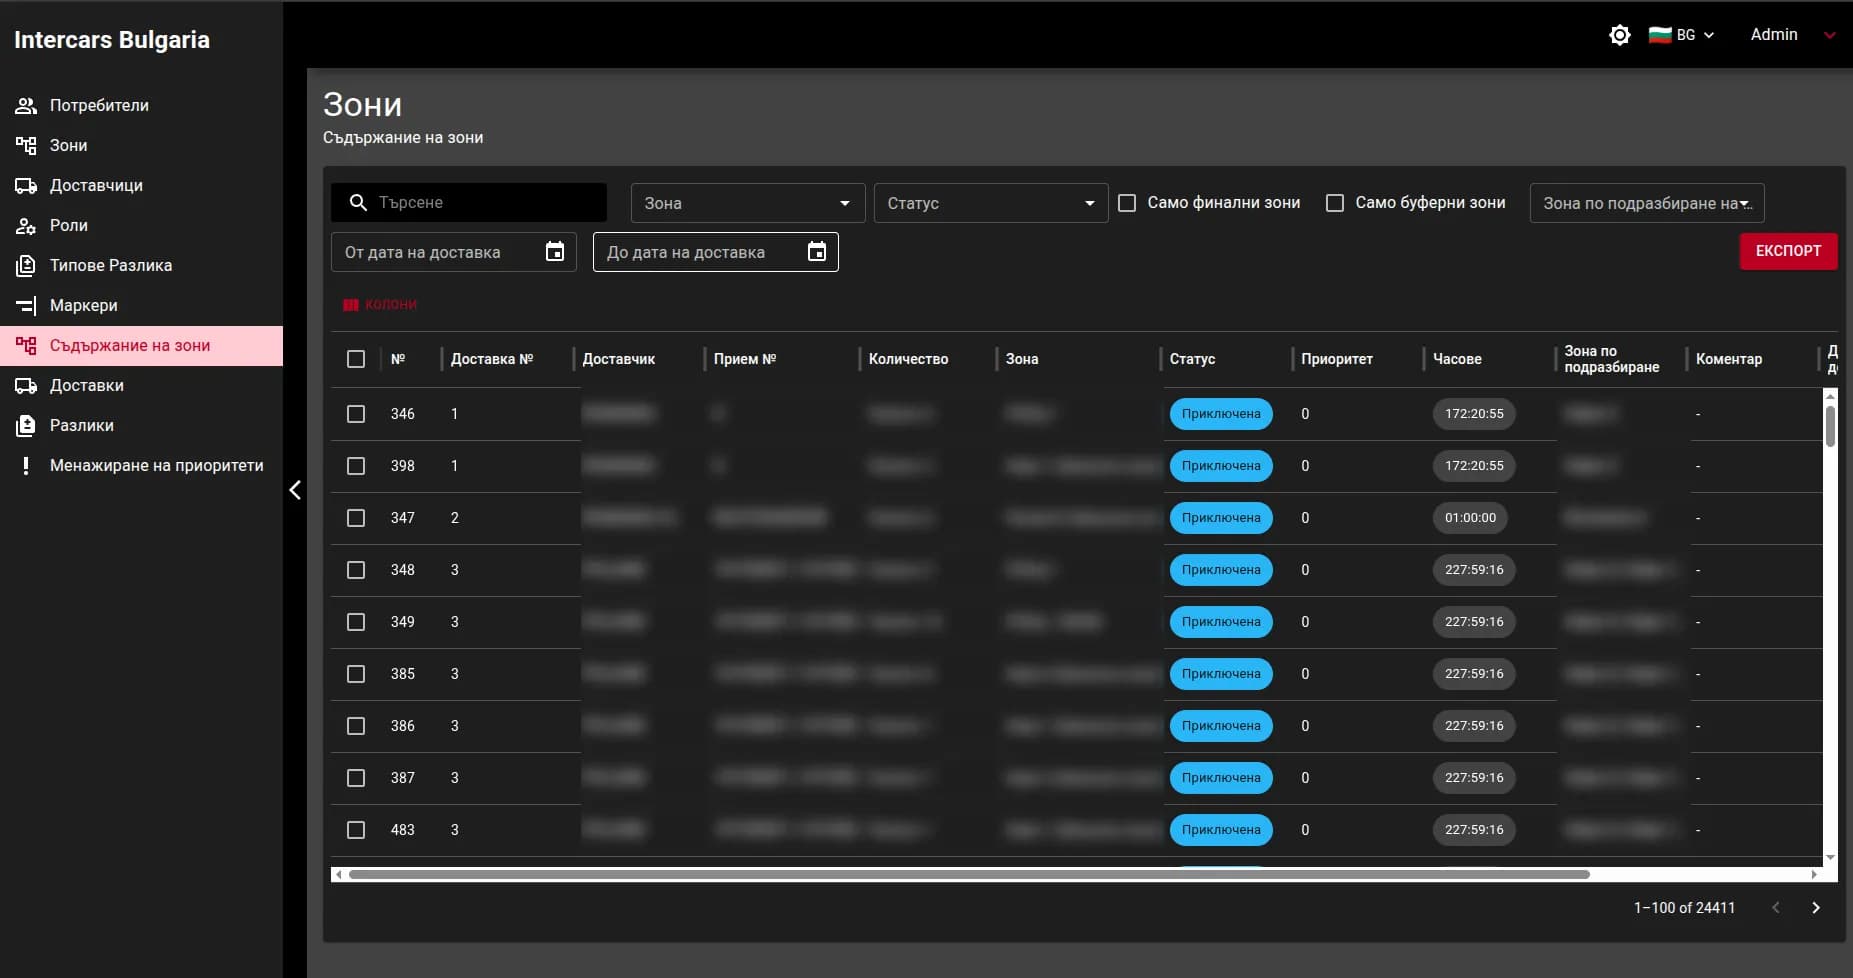Click the Intercars Bulgaria title

112,40
